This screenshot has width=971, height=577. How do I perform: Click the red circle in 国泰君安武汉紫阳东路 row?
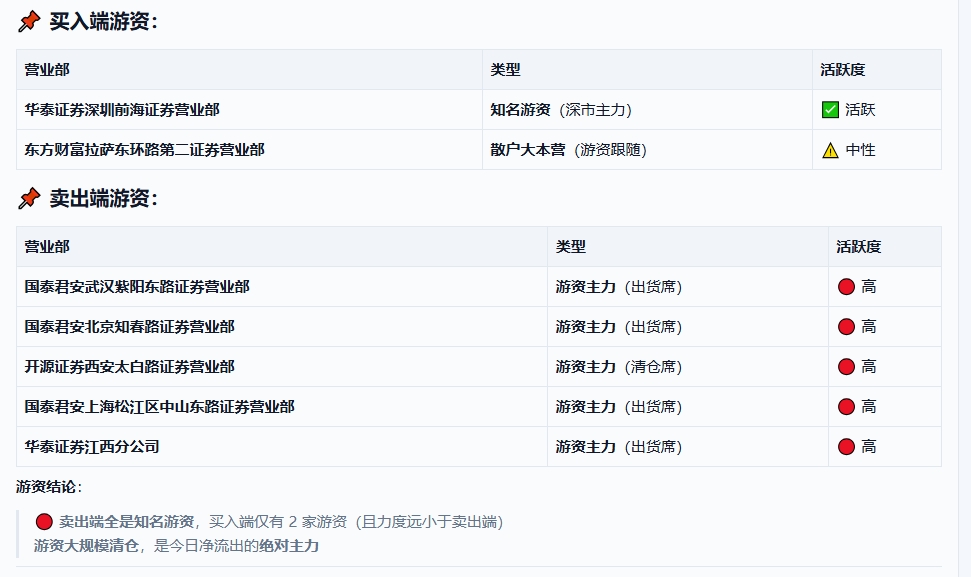tap(846, 287)
